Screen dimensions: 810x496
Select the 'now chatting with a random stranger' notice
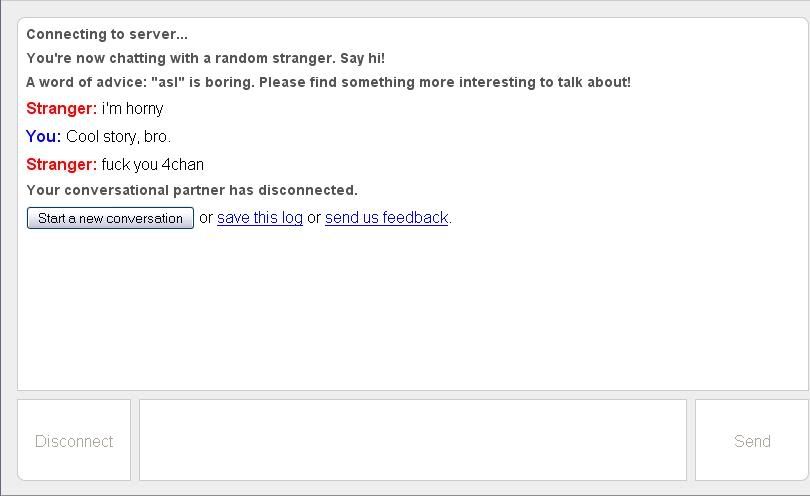pyautogui.click(x=180, y=58)
